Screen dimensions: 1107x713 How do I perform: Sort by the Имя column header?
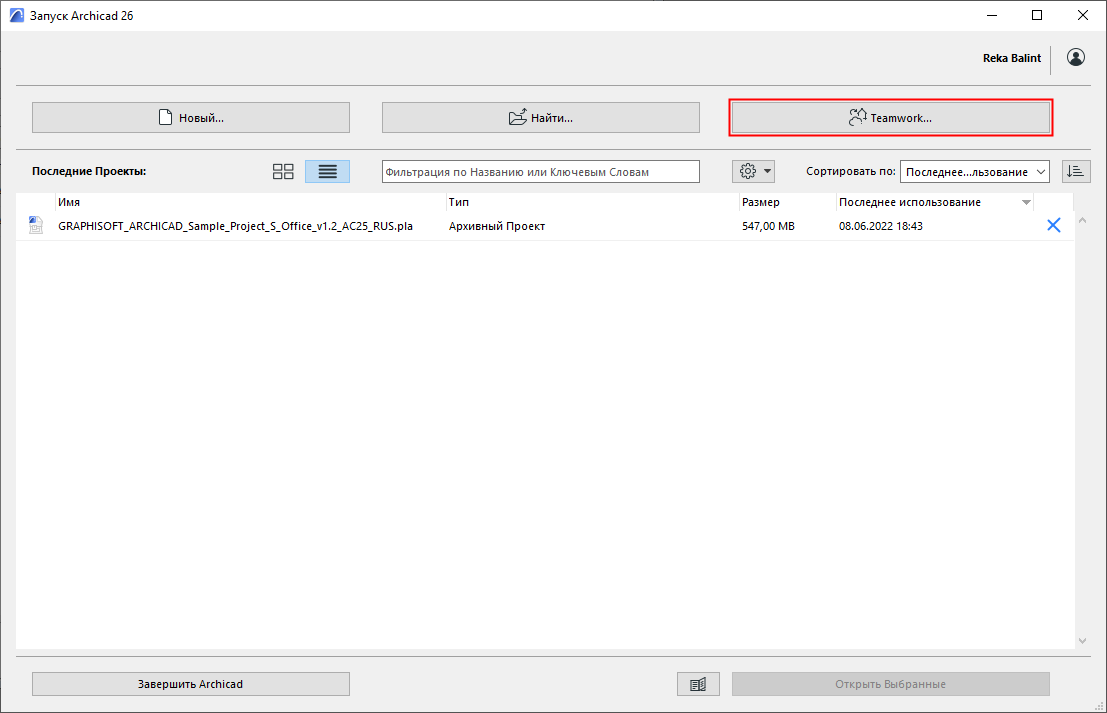251,202
